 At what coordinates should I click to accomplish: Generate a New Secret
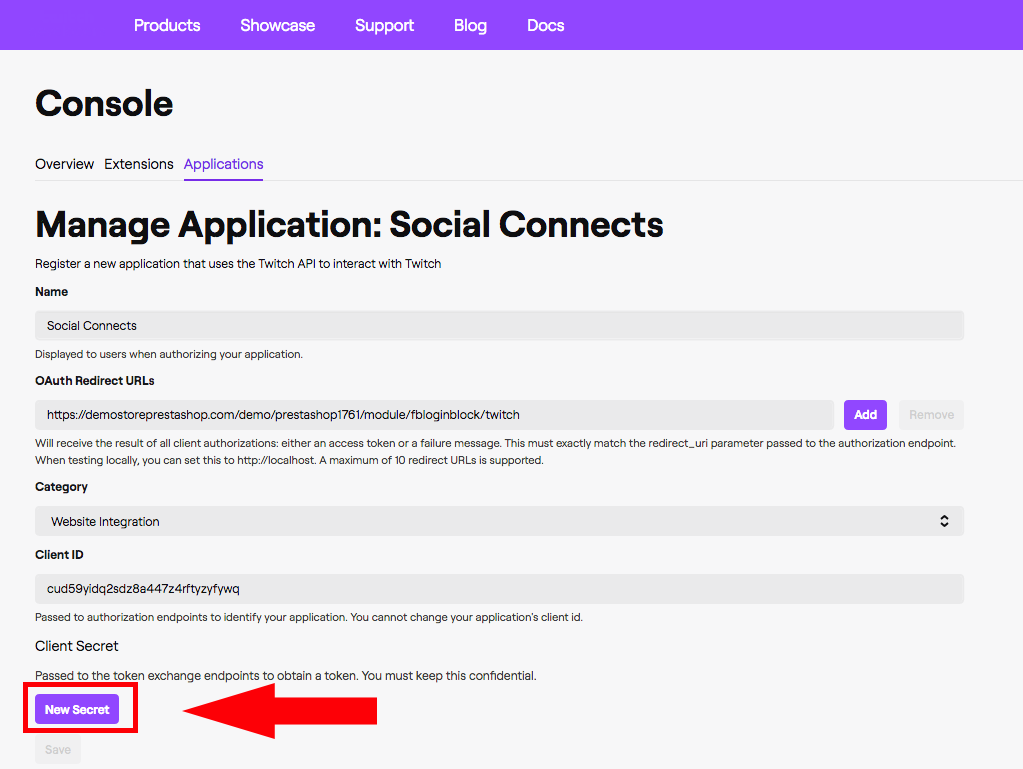(77, 710)
